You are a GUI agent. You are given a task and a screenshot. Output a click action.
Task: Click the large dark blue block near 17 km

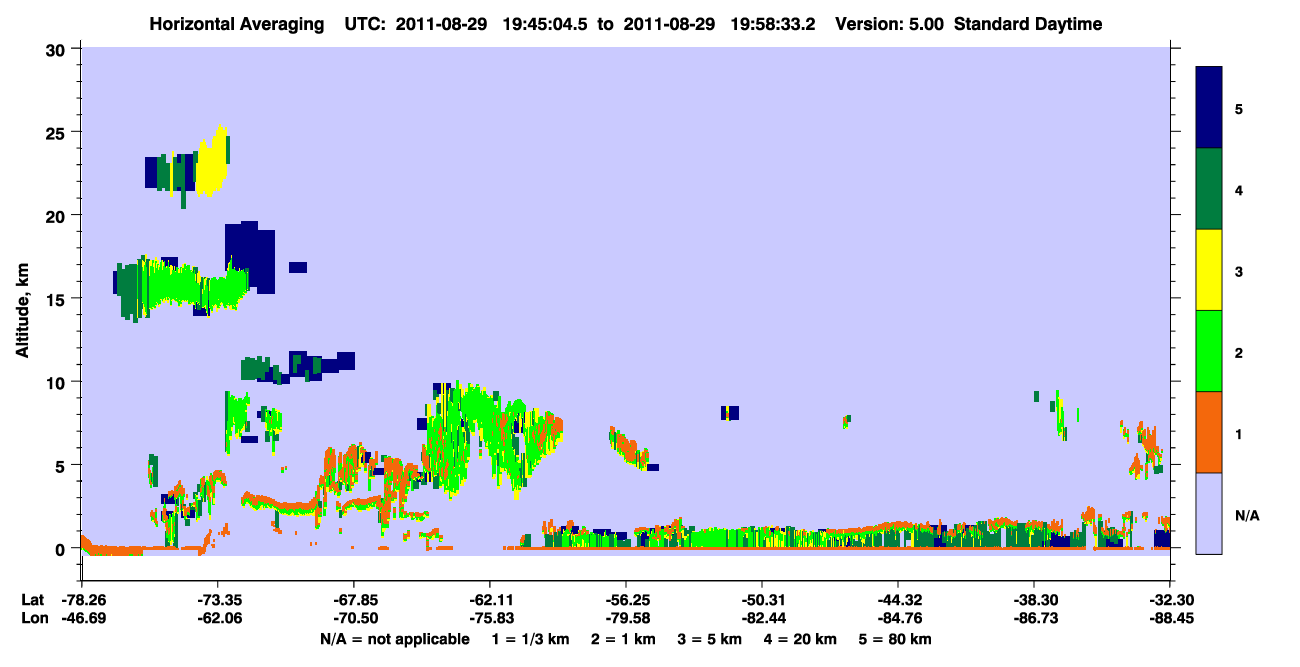coord(250,255)
